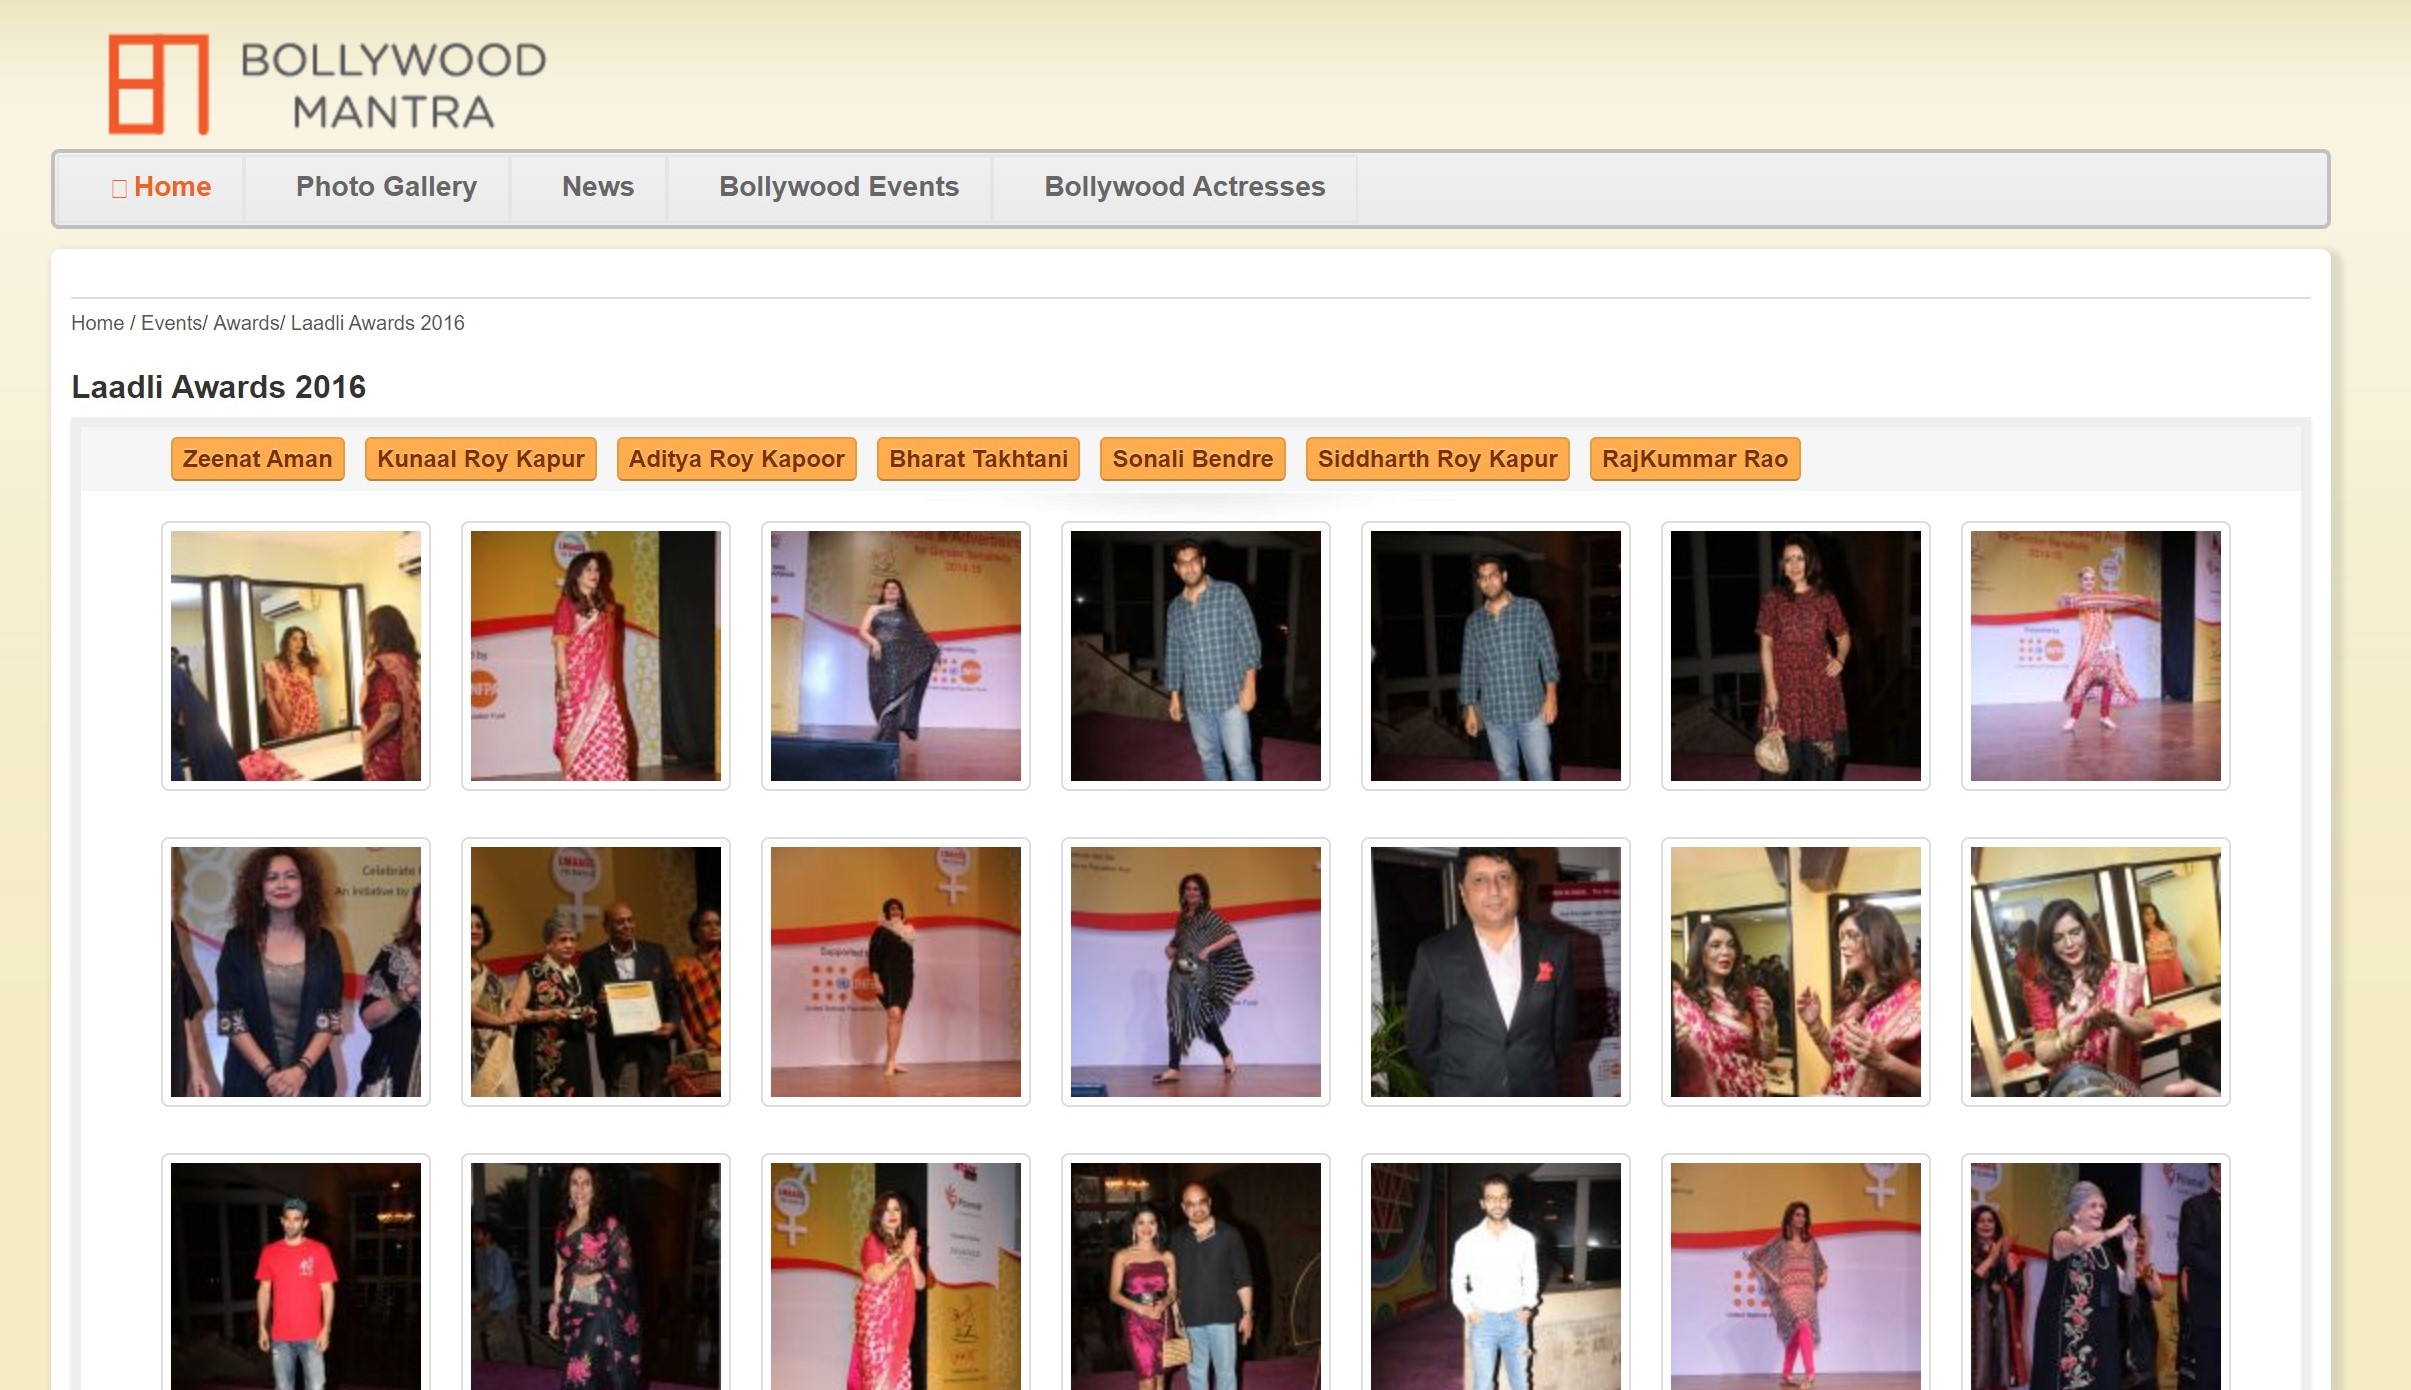Click the Awards breadcrumb link

tap(246, 323)
